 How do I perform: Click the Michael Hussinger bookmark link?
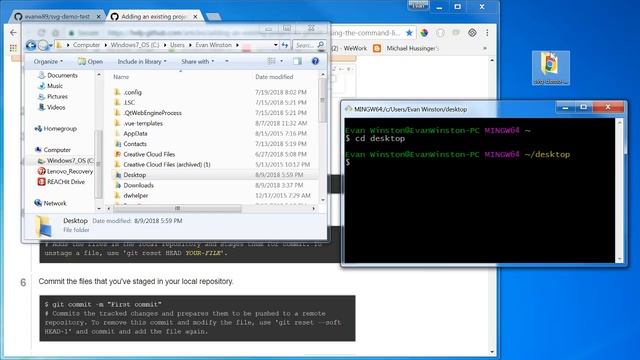click(412, 48)
